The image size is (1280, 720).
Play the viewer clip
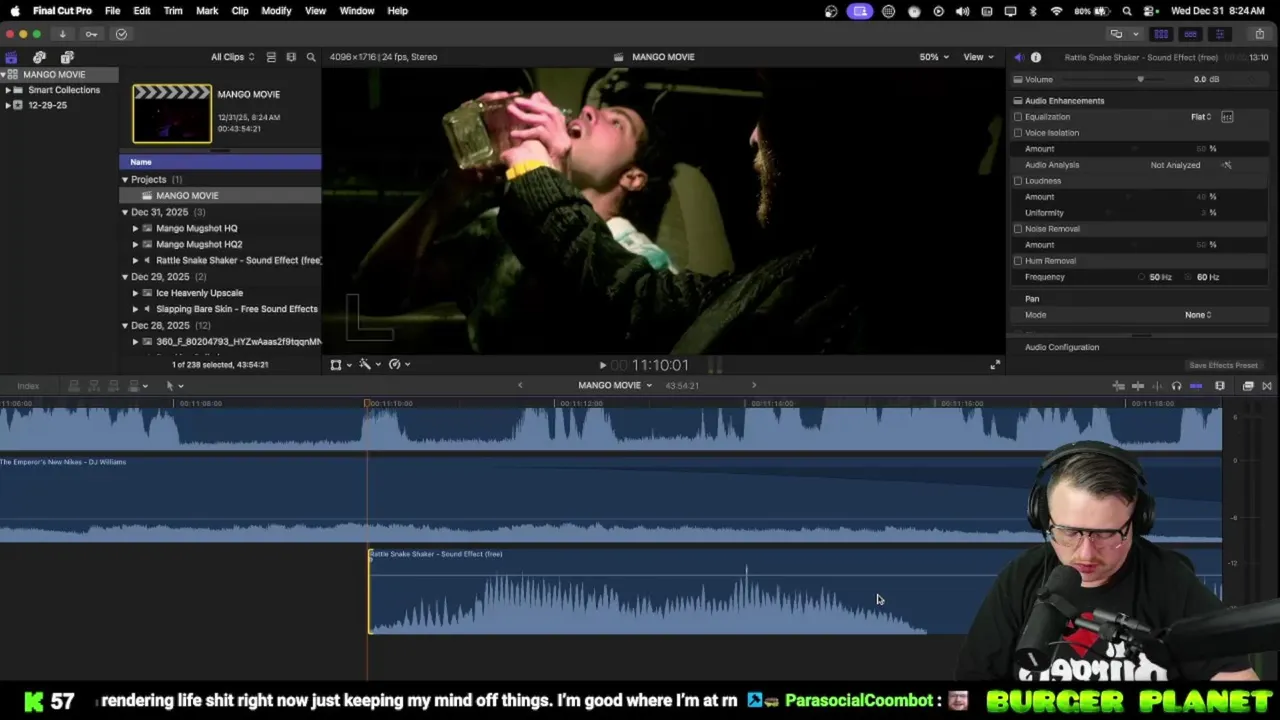tap(602, 366)
